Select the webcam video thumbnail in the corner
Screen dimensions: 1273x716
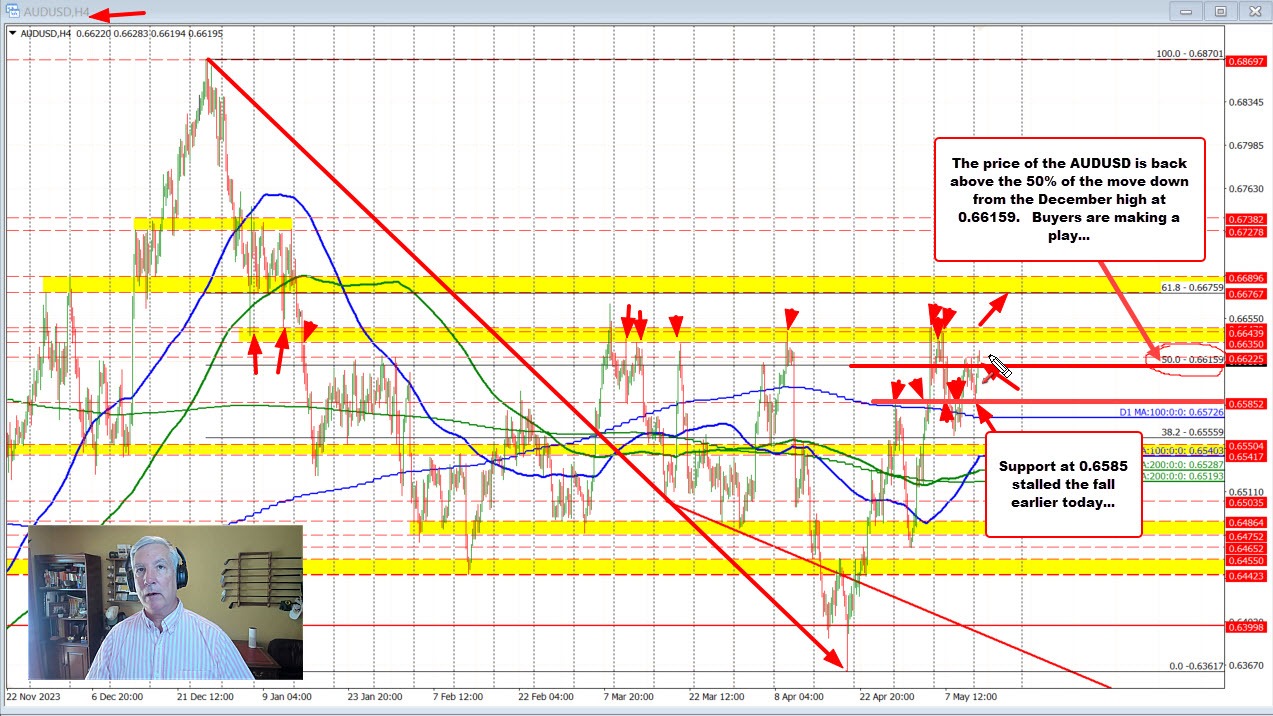[165, 600]
